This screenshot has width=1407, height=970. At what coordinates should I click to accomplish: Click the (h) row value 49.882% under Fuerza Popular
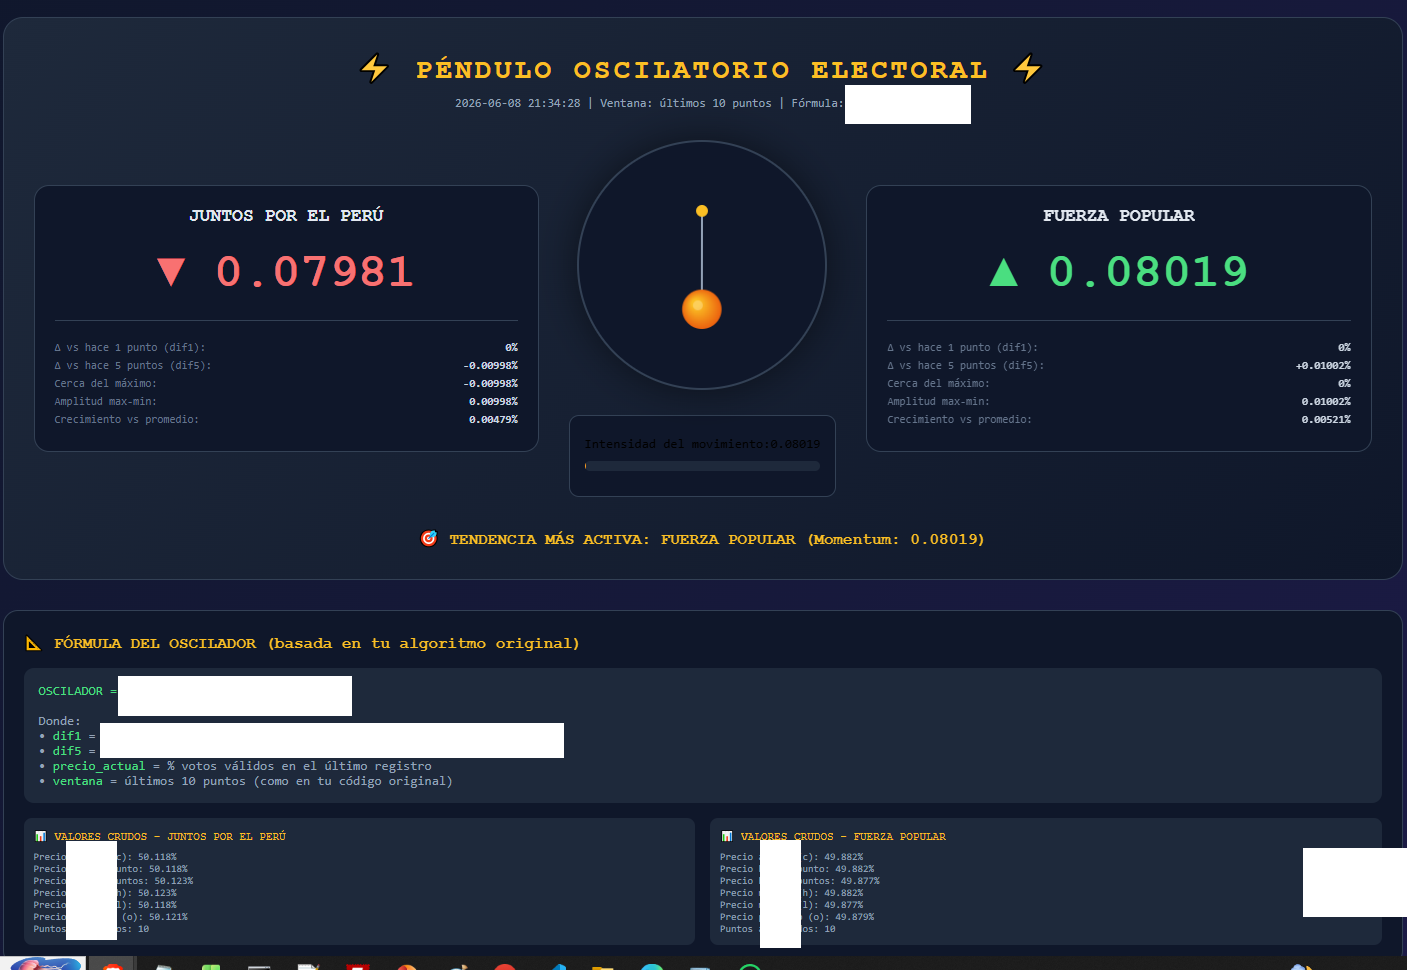tap(844, 893)
